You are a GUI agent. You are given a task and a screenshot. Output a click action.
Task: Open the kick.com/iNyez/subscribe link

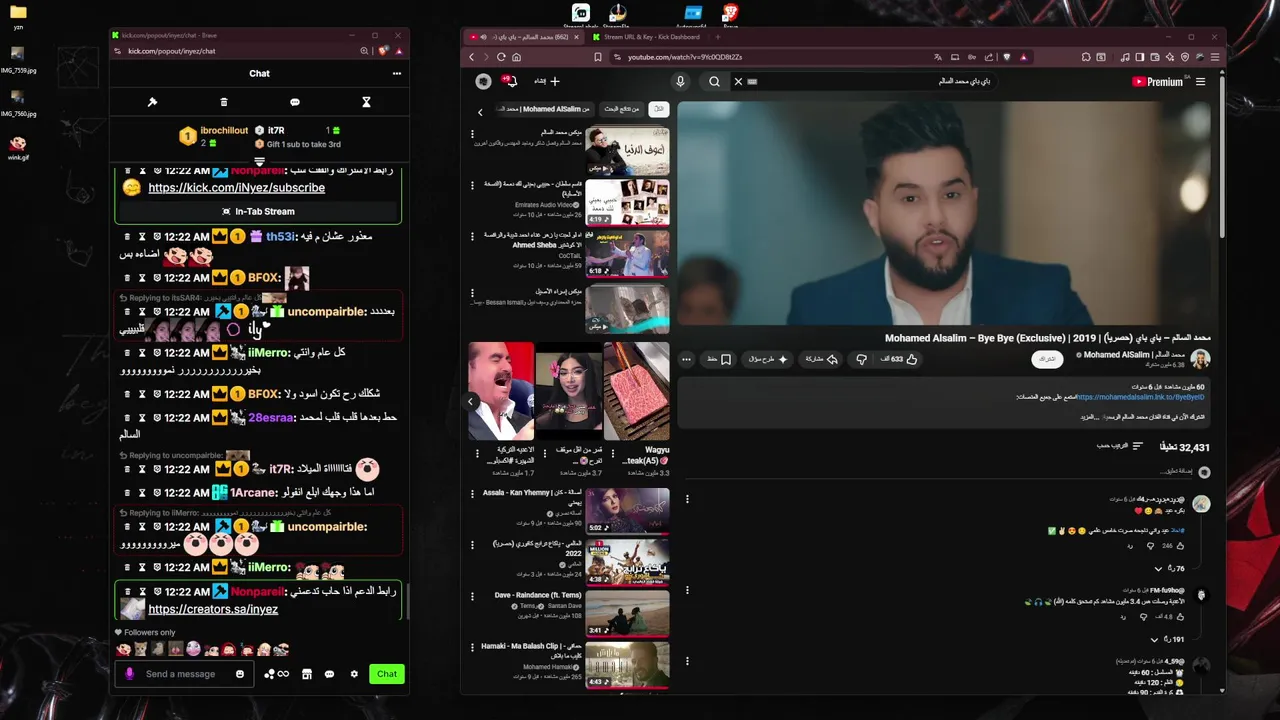pyautogui.click(x=236, y=188)
